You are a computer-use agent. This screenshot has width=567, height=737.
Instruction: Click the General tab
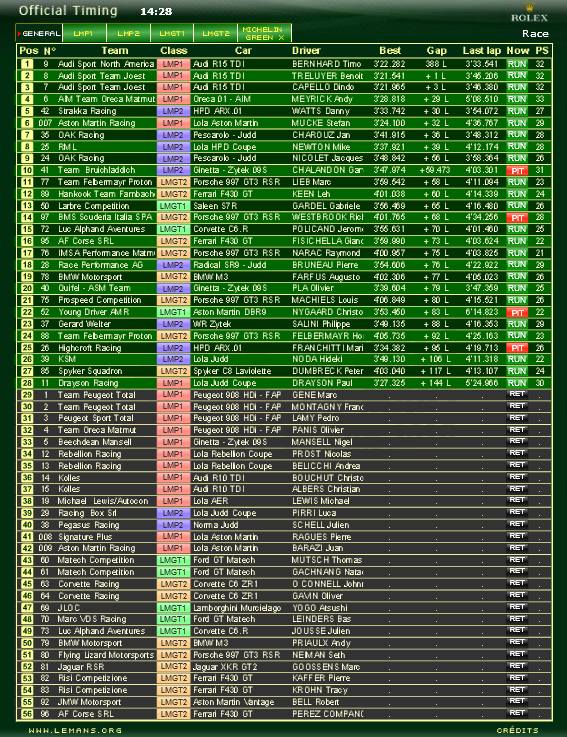point(39,33)
